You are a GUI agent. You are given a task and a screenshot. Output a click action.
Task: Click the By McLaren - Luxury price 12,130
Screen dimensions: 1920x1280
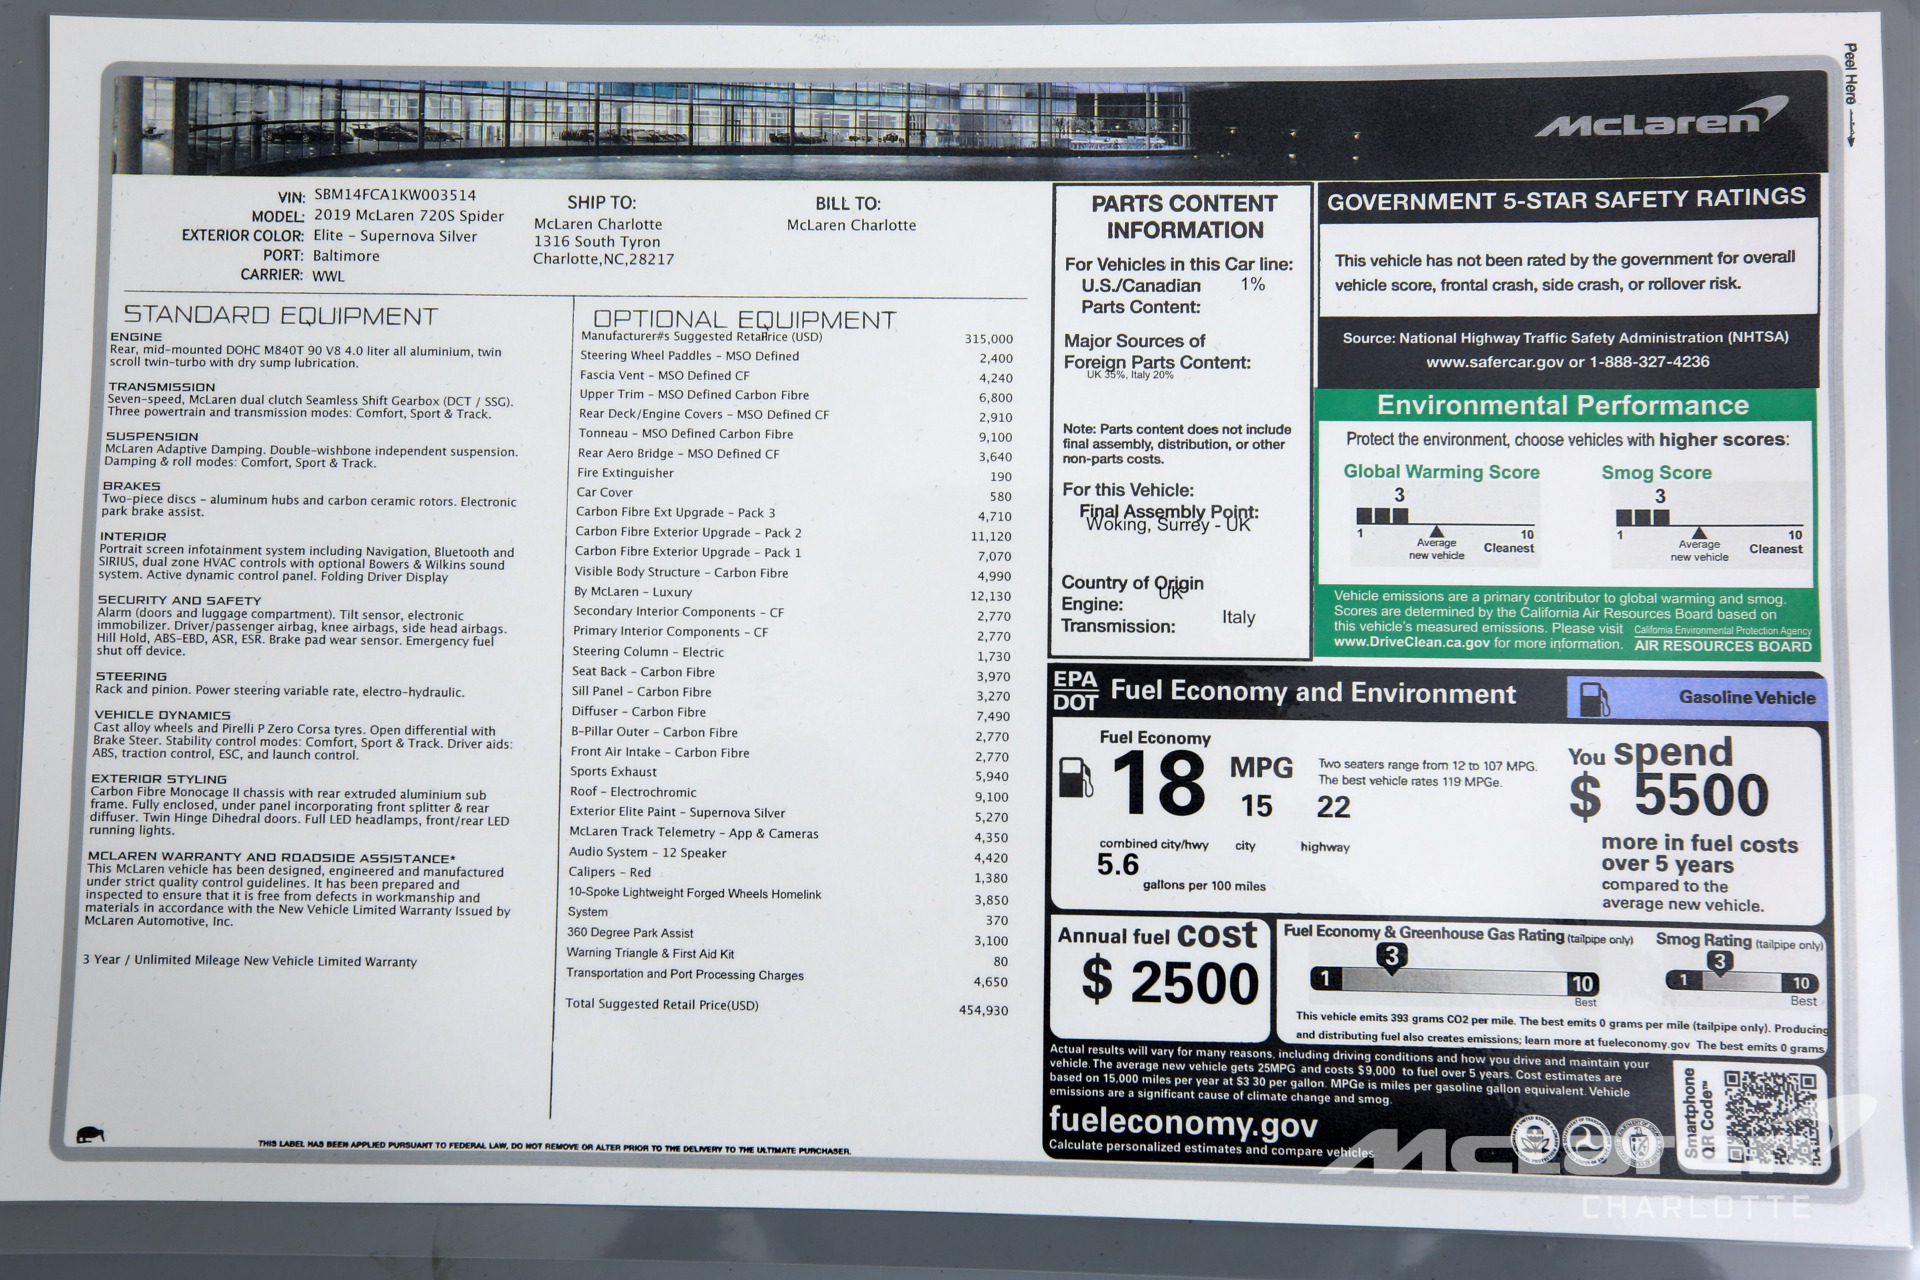(x=990, y=596)
